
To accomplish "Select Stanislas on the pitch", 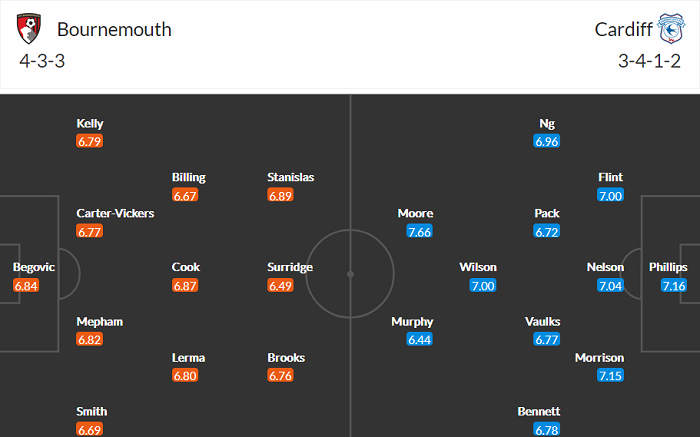I will [x=290, y=177].
